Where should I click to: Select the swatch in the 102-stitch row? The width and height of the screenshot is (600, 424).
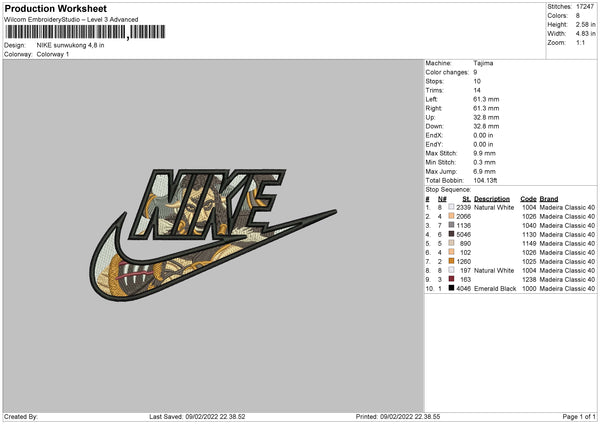click(452, 252)
